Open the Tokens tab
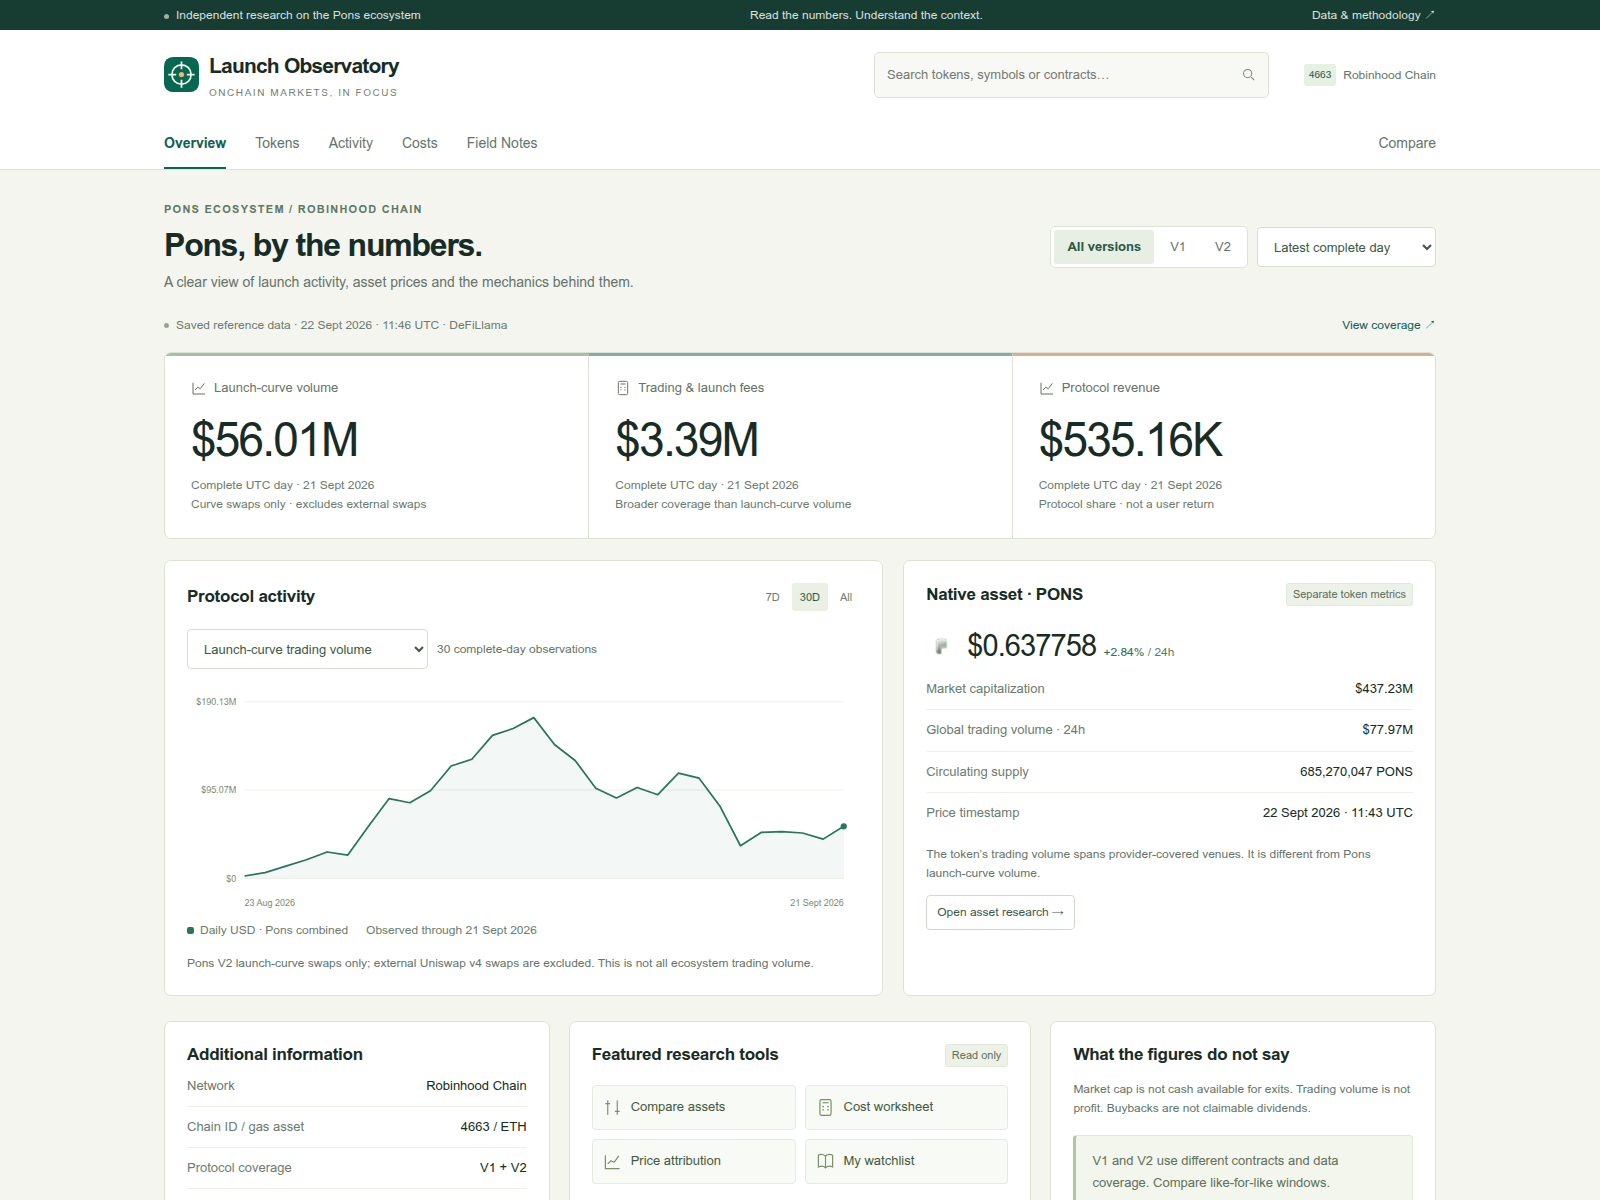This screenshot has width=1600, height=1200. click(277, 143)
